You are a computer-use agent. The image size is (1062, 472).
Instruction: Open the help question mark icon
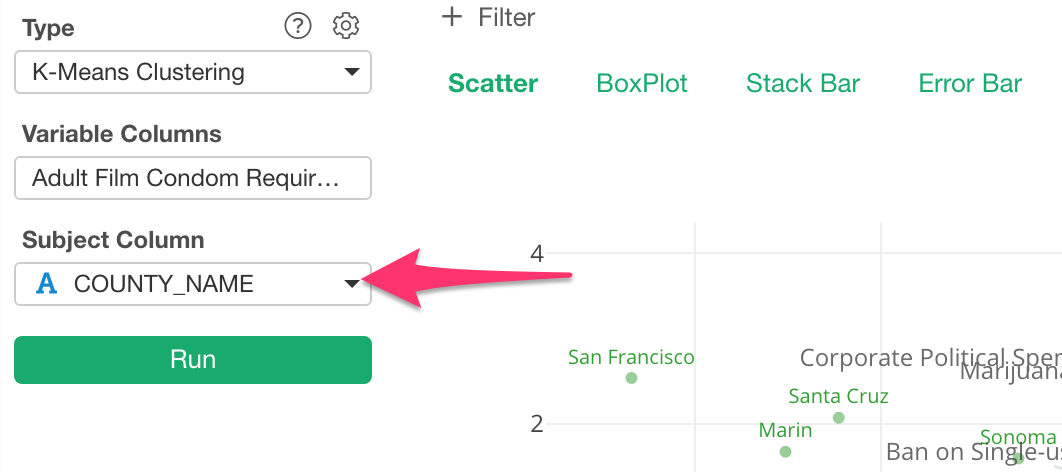298,26
